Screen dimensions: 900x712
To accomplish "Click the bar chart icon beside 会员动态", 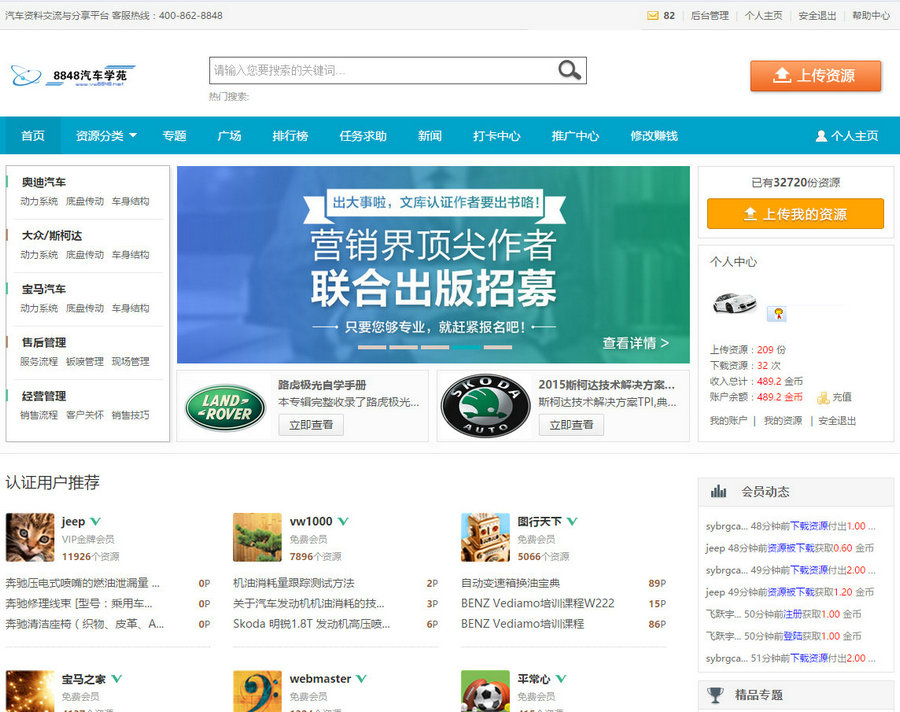I will pyautogui.click(x=718, y=492).
